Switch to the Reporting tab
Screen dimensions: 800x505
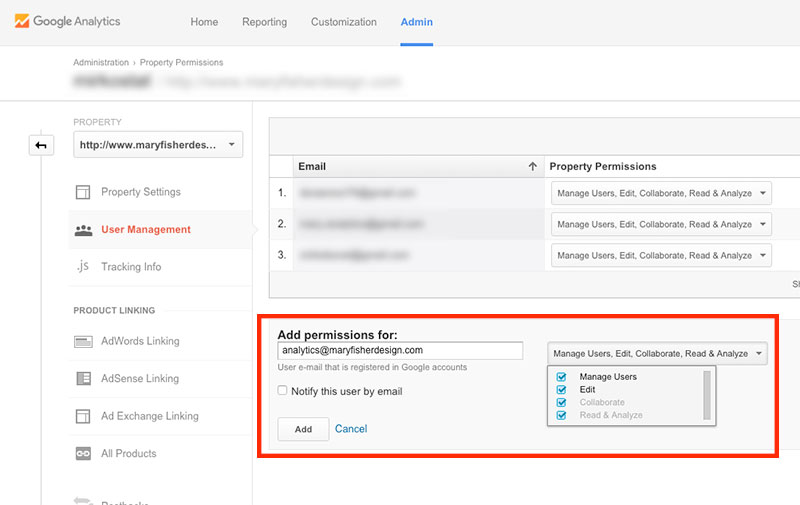click(264, 22)
